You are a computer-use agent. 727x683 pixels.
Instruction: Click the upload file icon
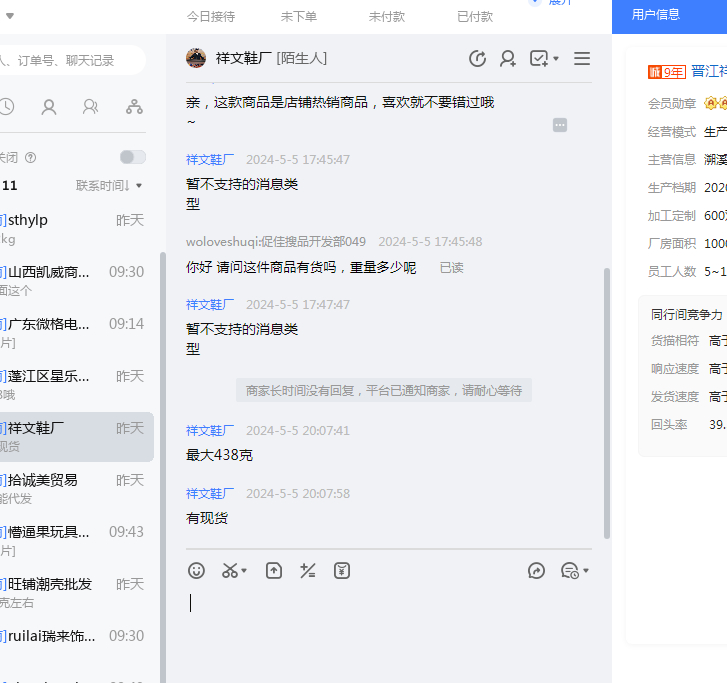[x=274, y=571]
